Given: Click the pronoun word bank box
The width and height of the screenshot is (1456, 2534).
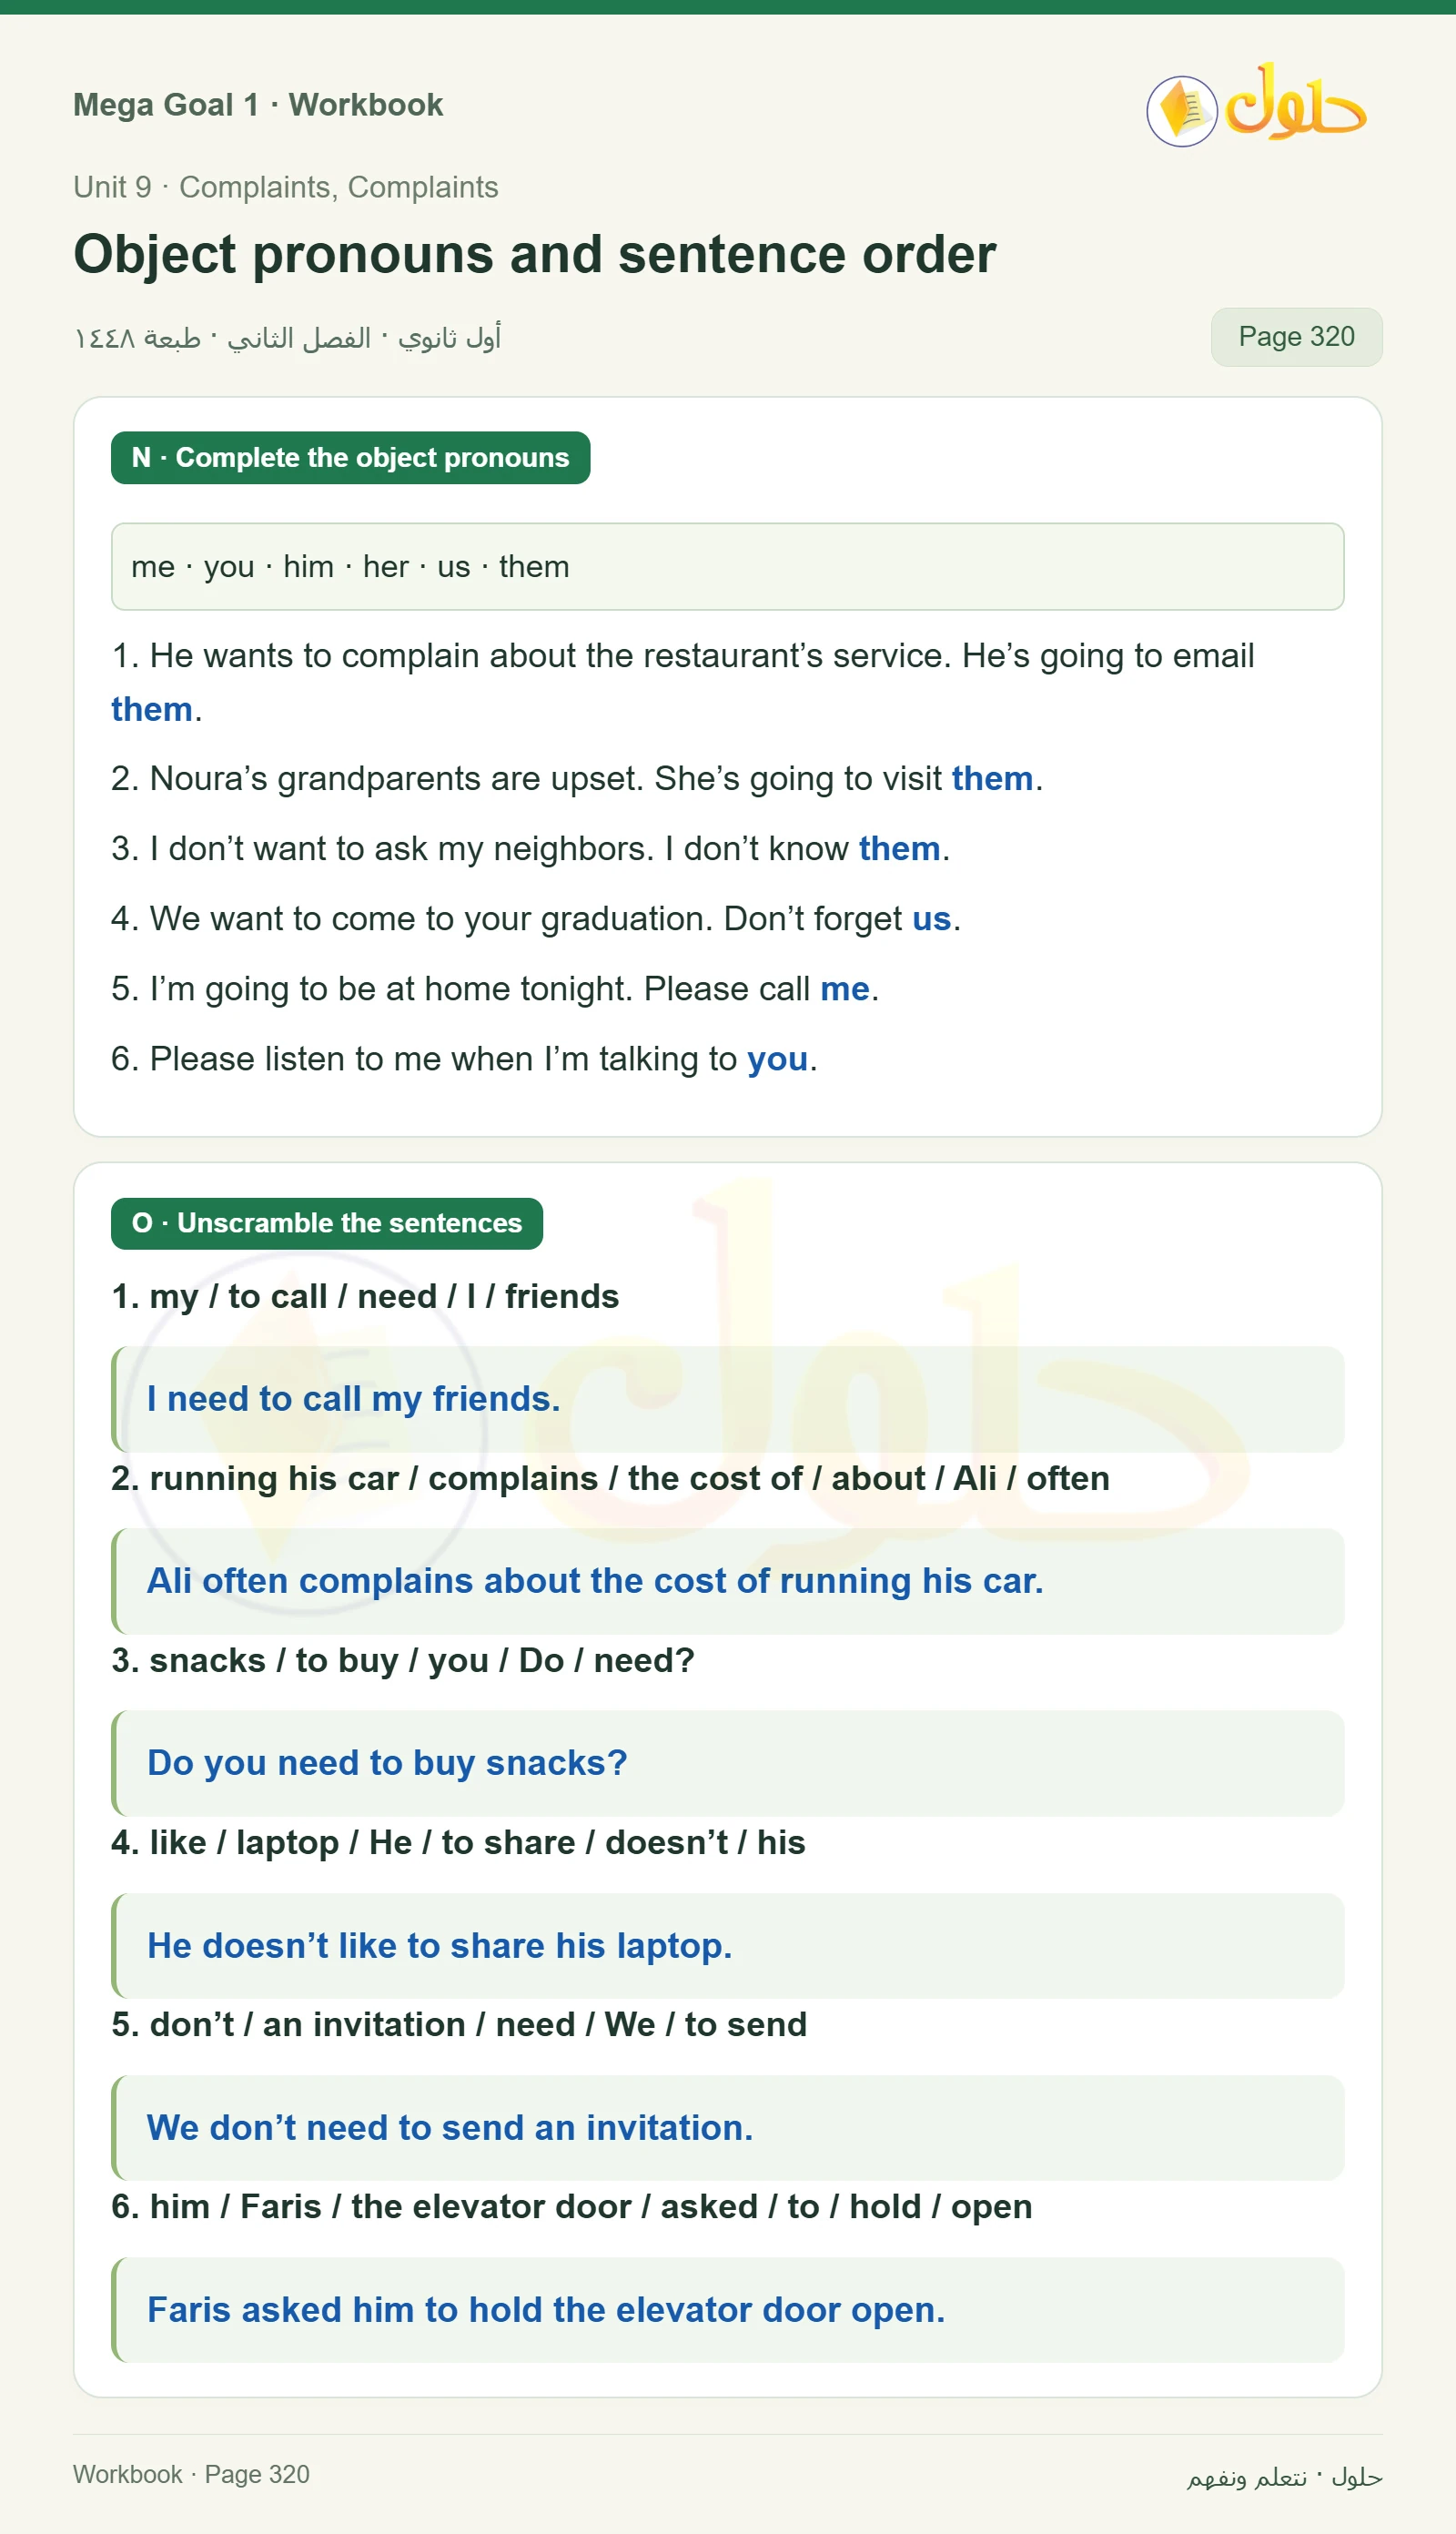Looking at the screenshot, I should point(727,566).
